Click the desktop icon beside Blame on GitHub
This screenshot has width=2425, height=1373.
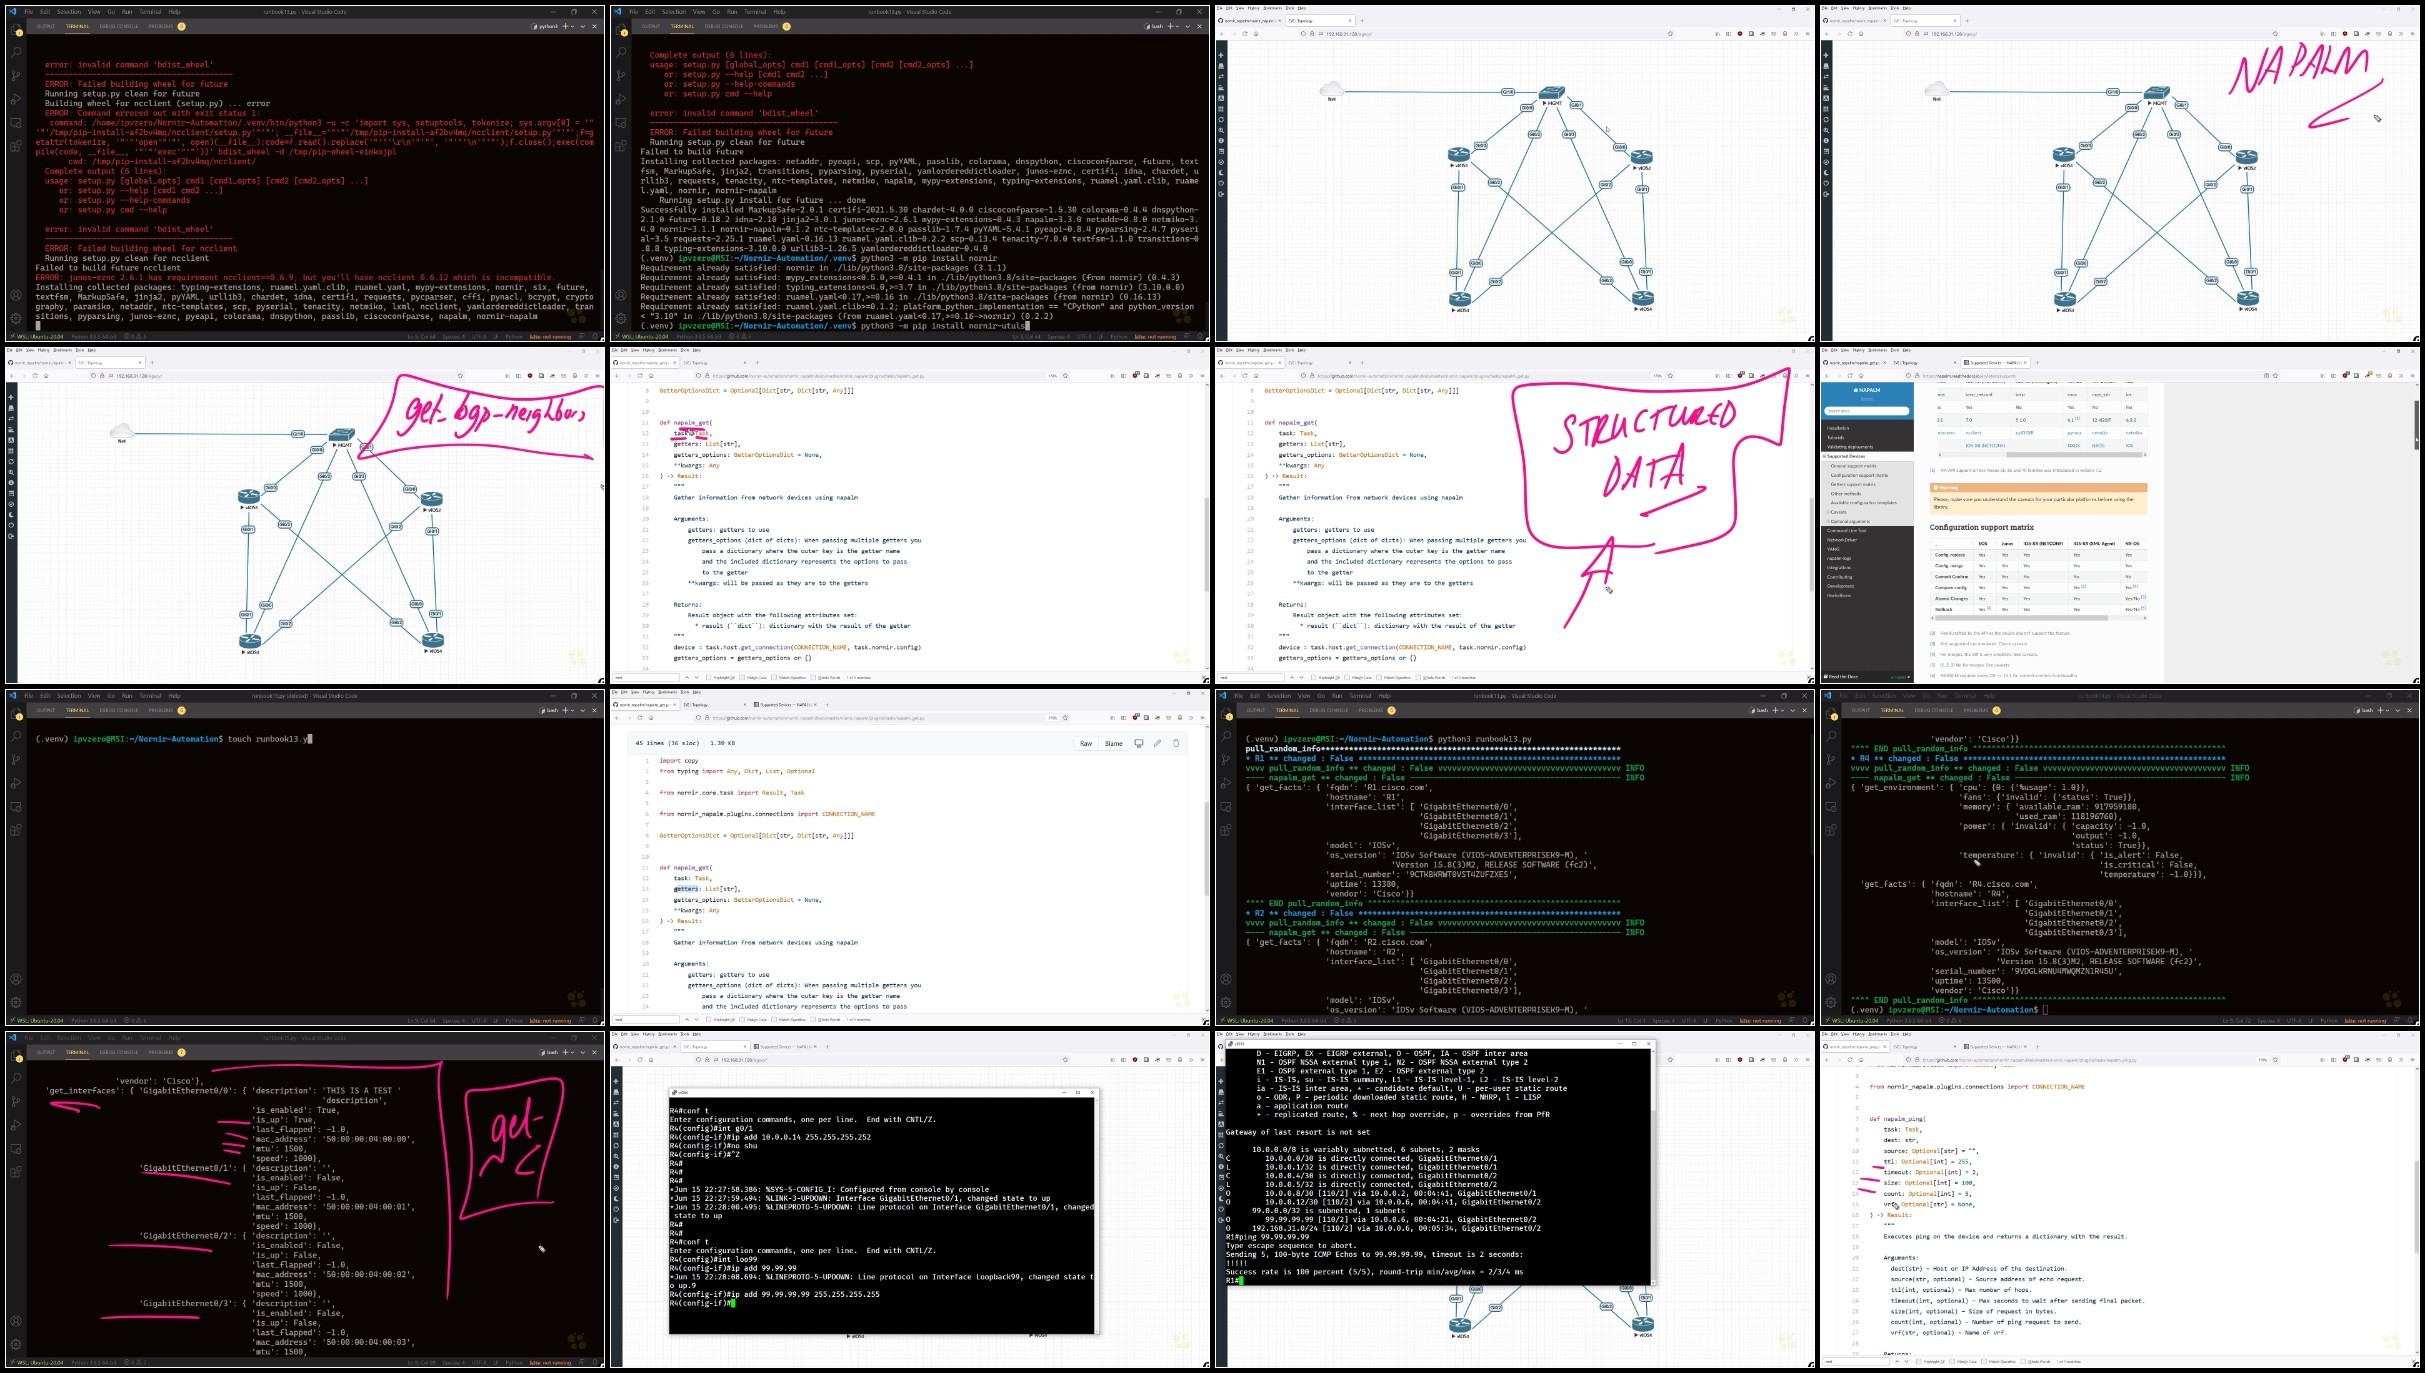click(1138, 743)
